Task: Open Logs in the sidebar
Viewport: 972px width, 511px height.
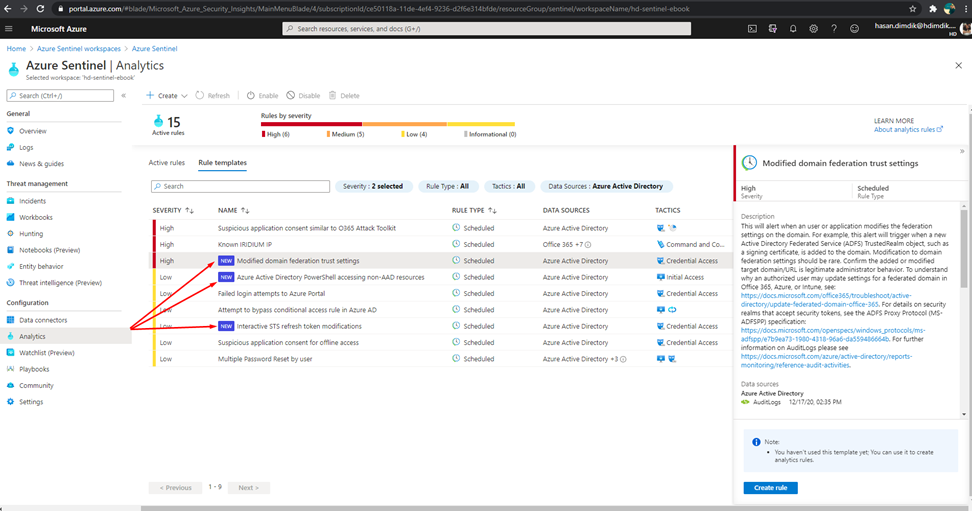Action: tap(26, 148)
